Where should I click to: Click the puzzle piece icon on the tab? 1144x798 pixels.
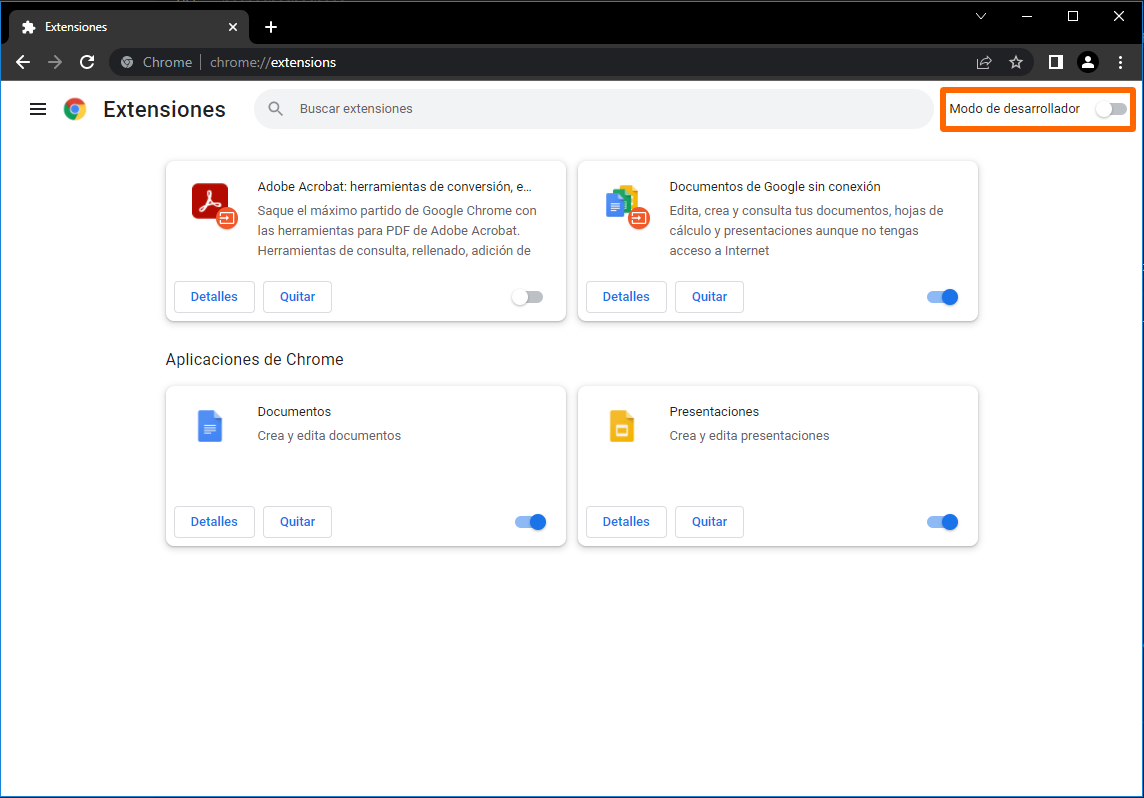28,27
